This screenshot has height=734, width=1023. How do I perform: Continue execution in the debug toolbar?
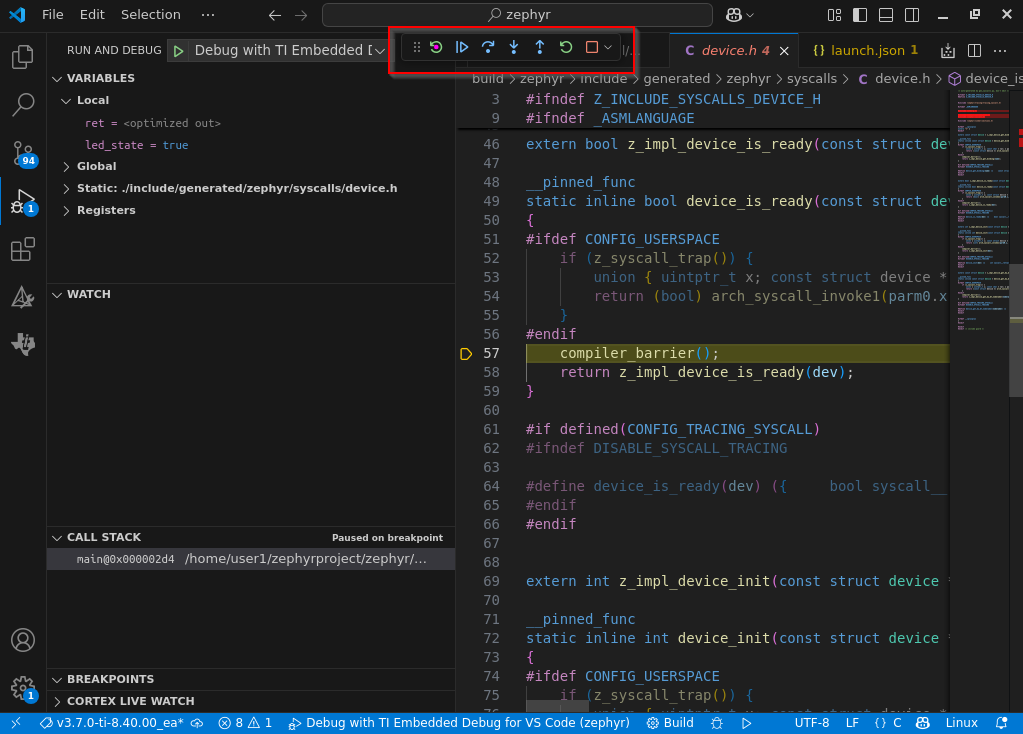click(462, 47)
